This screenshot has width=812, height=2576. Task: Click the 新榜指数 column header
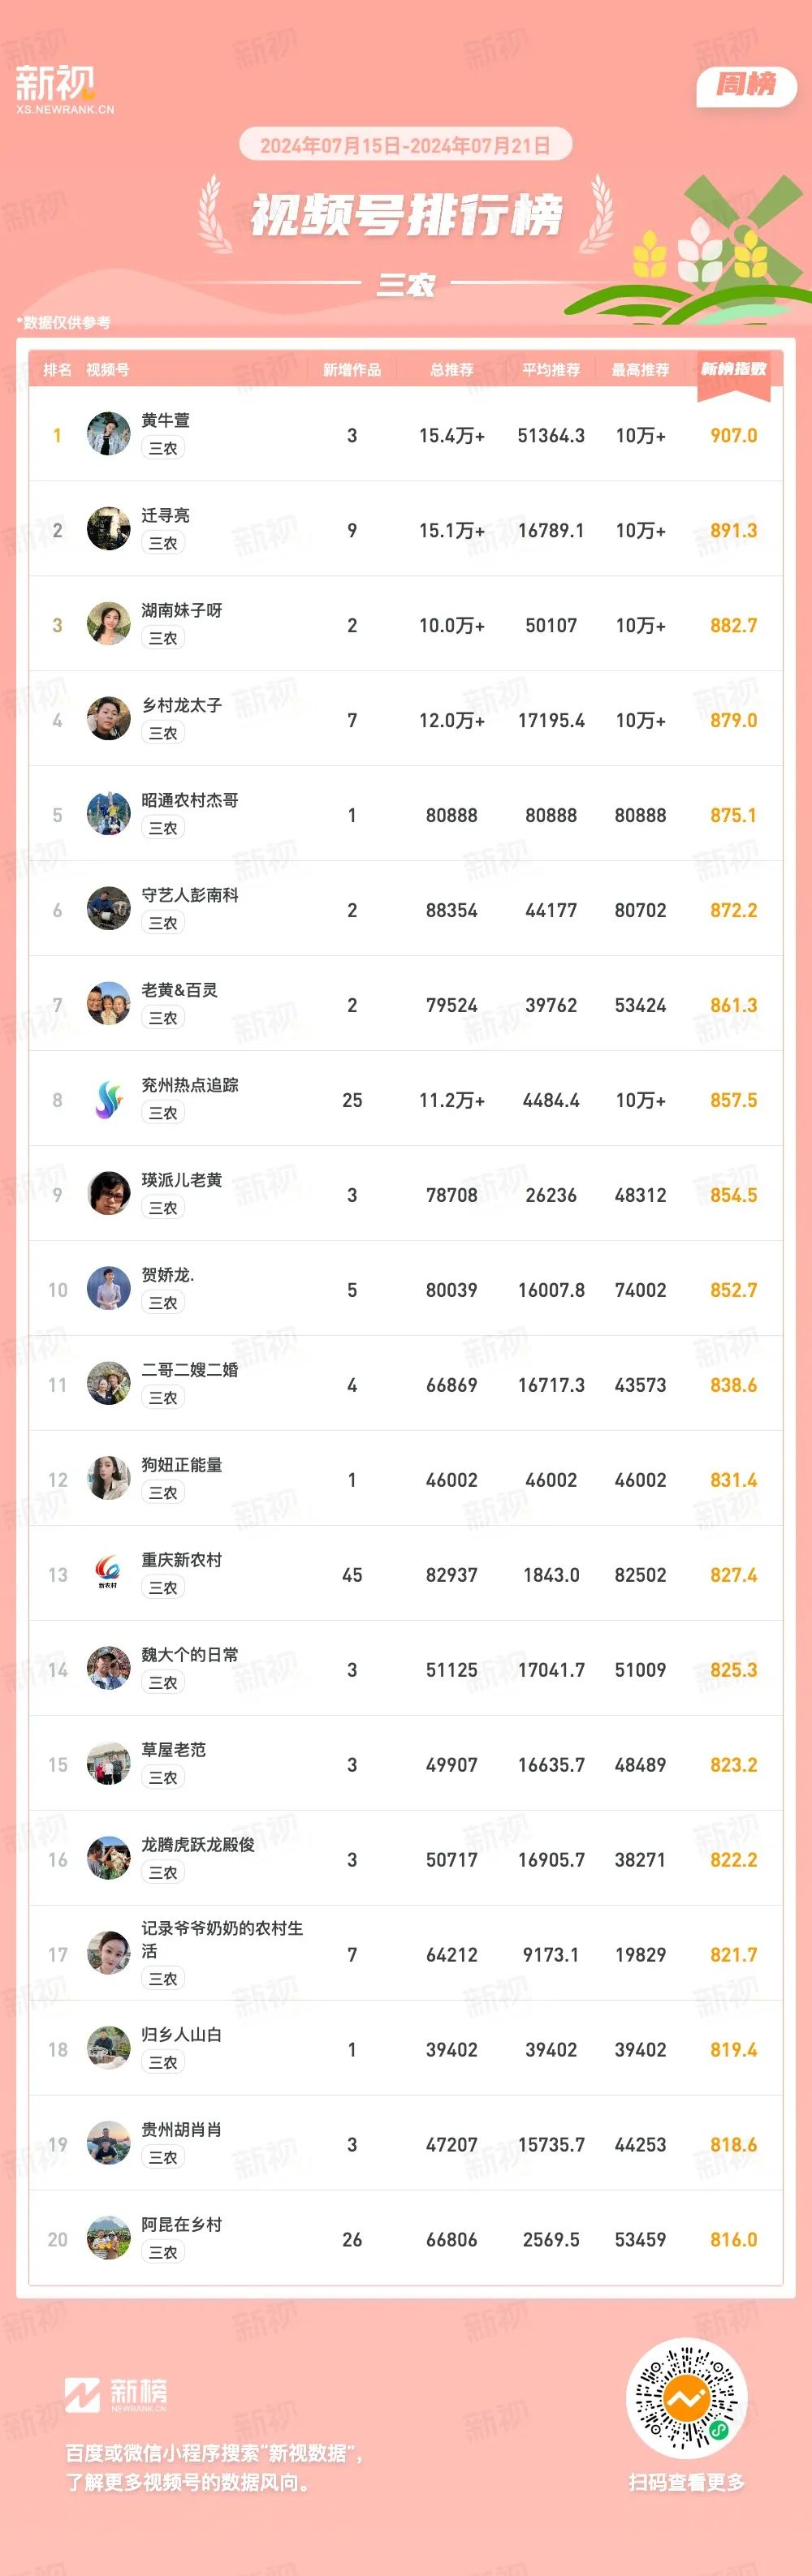point(733,370)
